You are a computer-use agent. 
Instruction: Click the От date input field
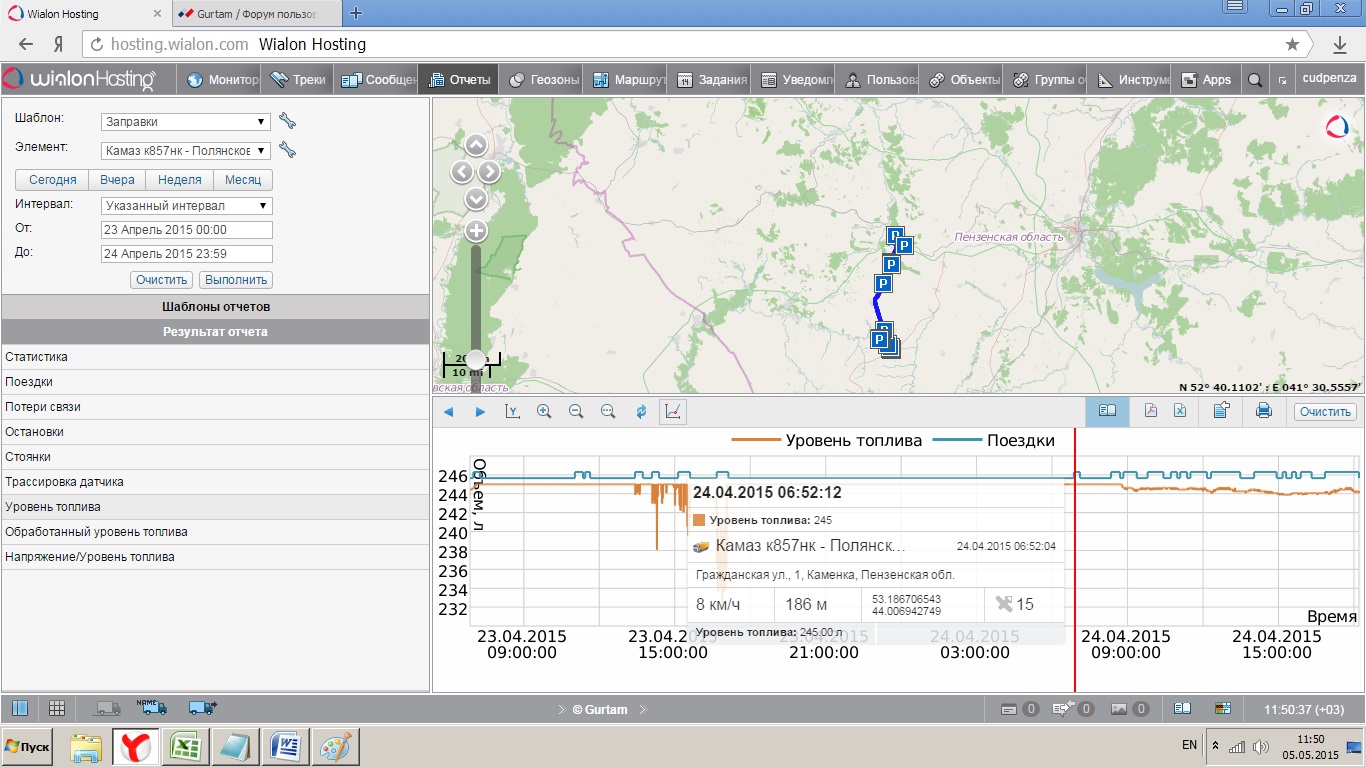coord(186,230)
